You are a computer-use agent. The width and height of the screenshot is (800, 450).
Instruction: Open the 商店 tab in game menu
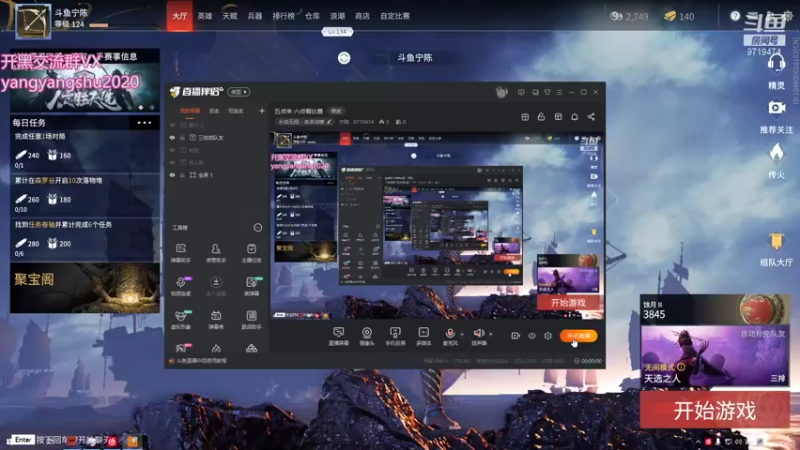(x=362, y=16)
